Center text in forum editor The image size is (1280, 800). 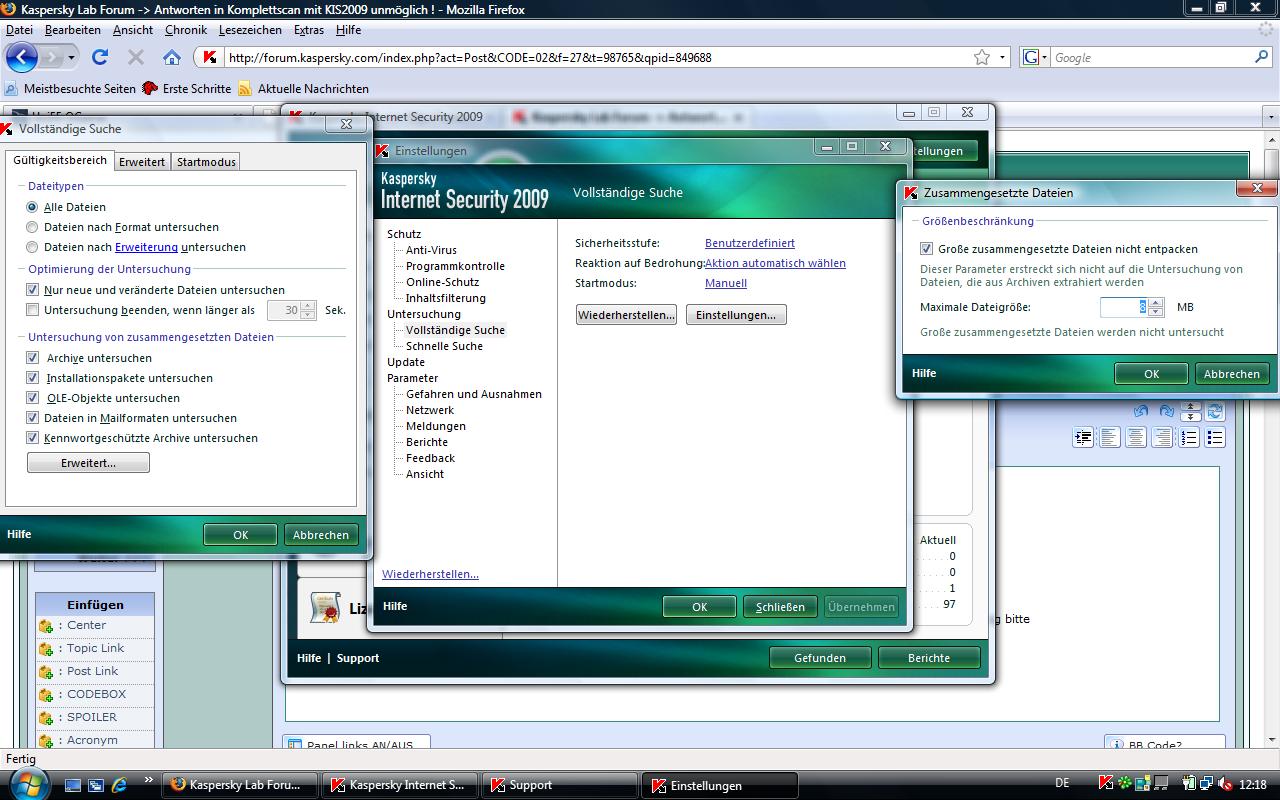pyautogui.click(x=1136, y=437)
